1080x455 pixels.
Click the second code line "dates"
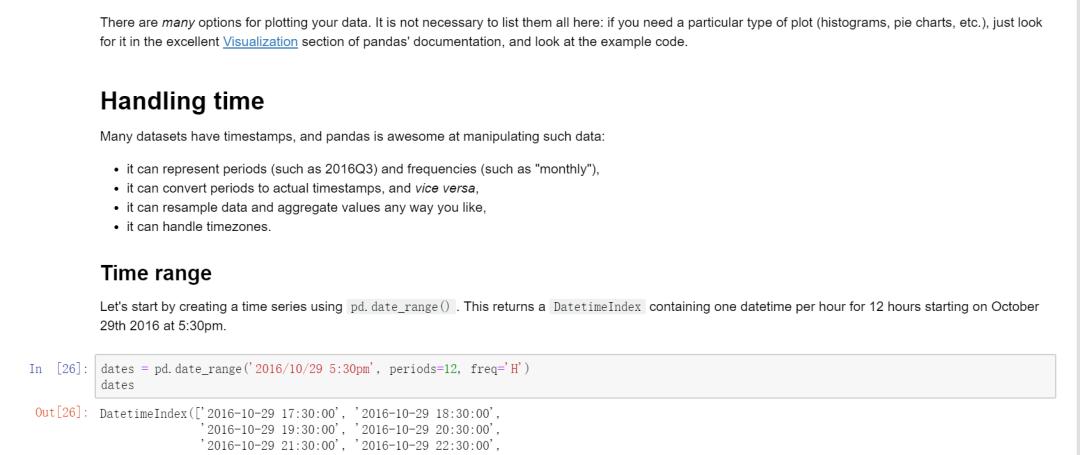[118, 385]
